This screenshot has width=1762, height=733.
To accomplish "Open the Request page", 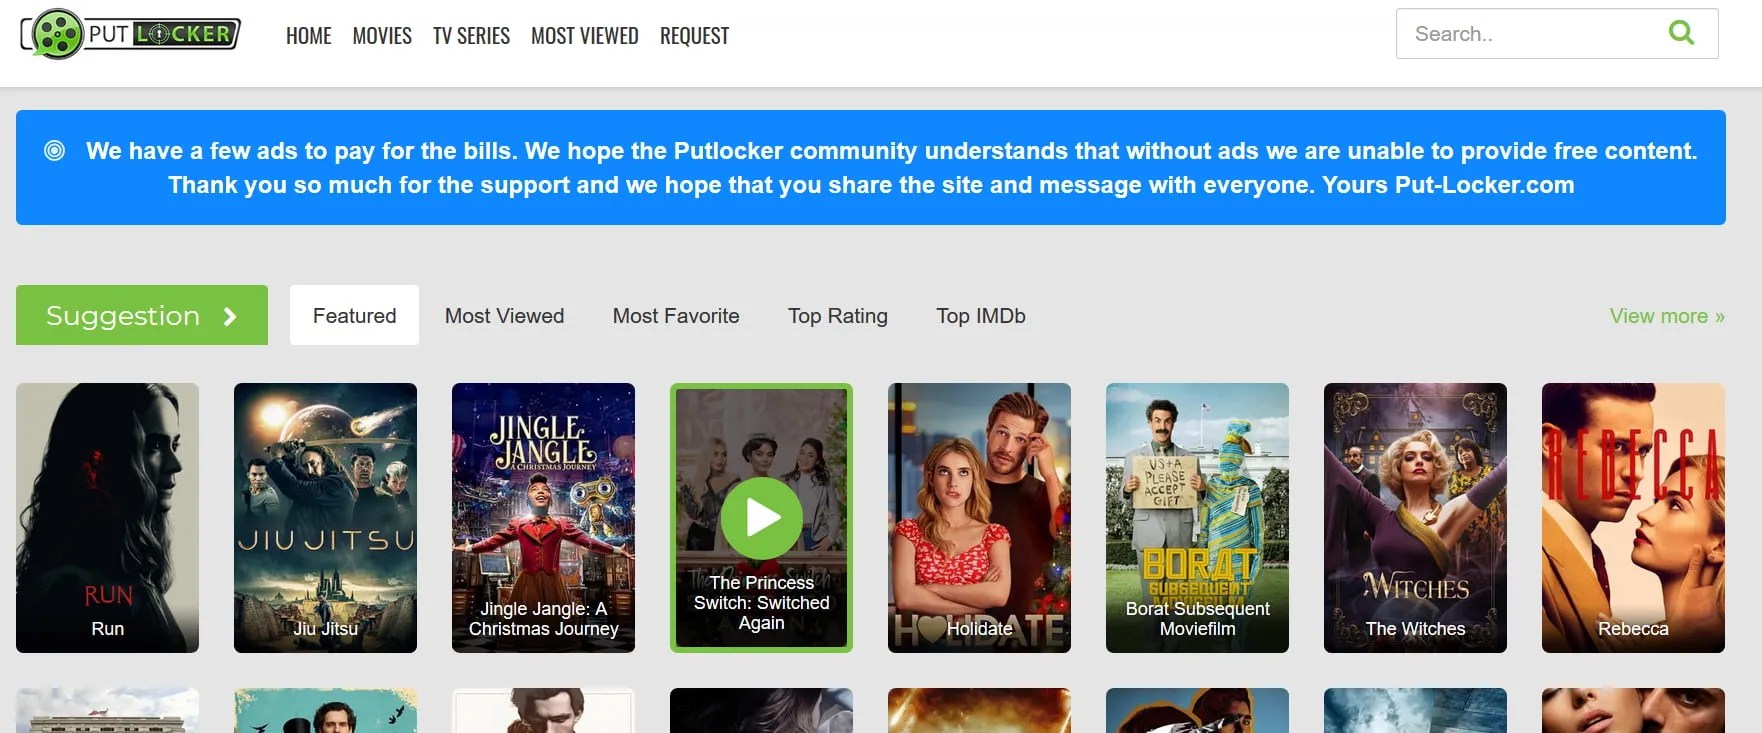I will click(x=694, y=36).
